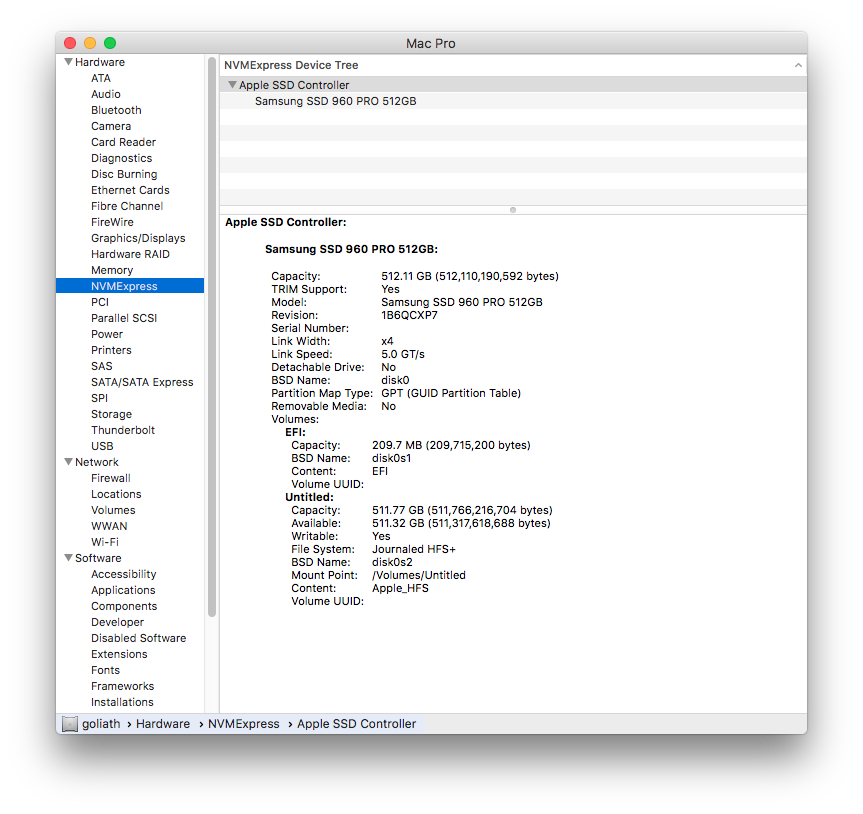
Task: Open Applications list
Action: pos(123,589)
